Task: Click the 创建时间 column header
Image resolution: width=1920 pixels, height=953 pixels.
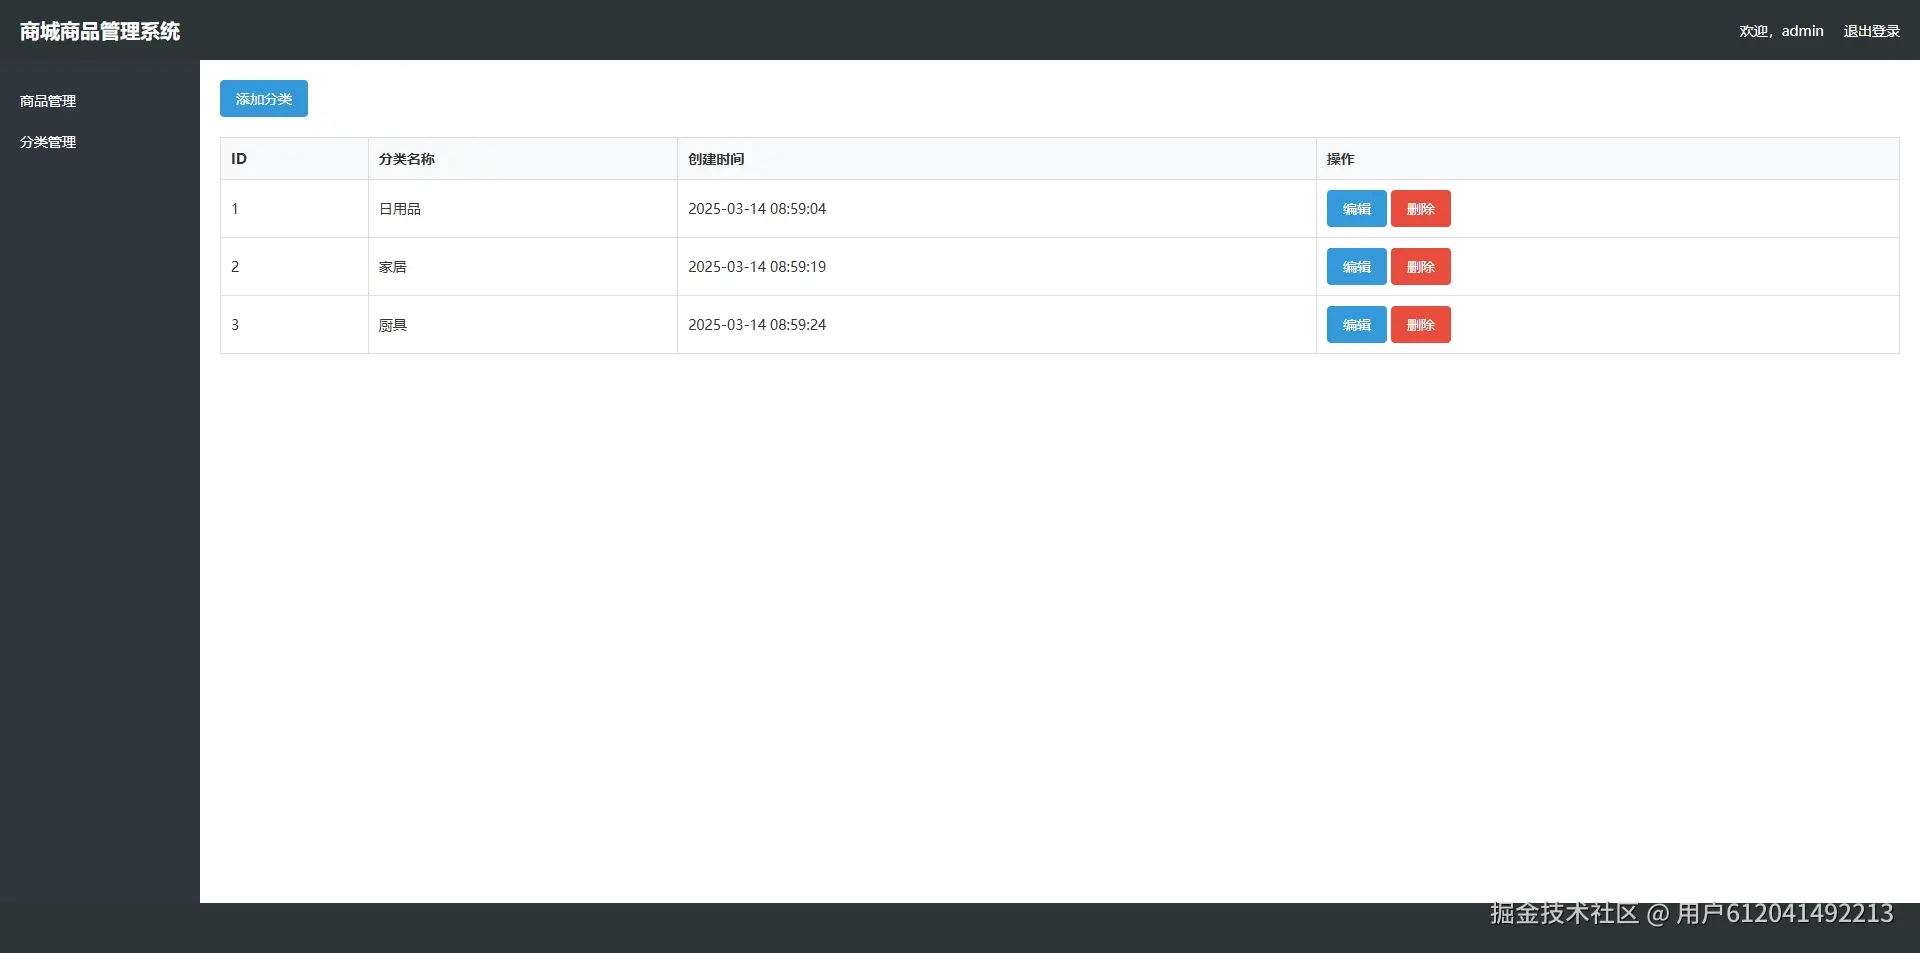Action: 997,159
